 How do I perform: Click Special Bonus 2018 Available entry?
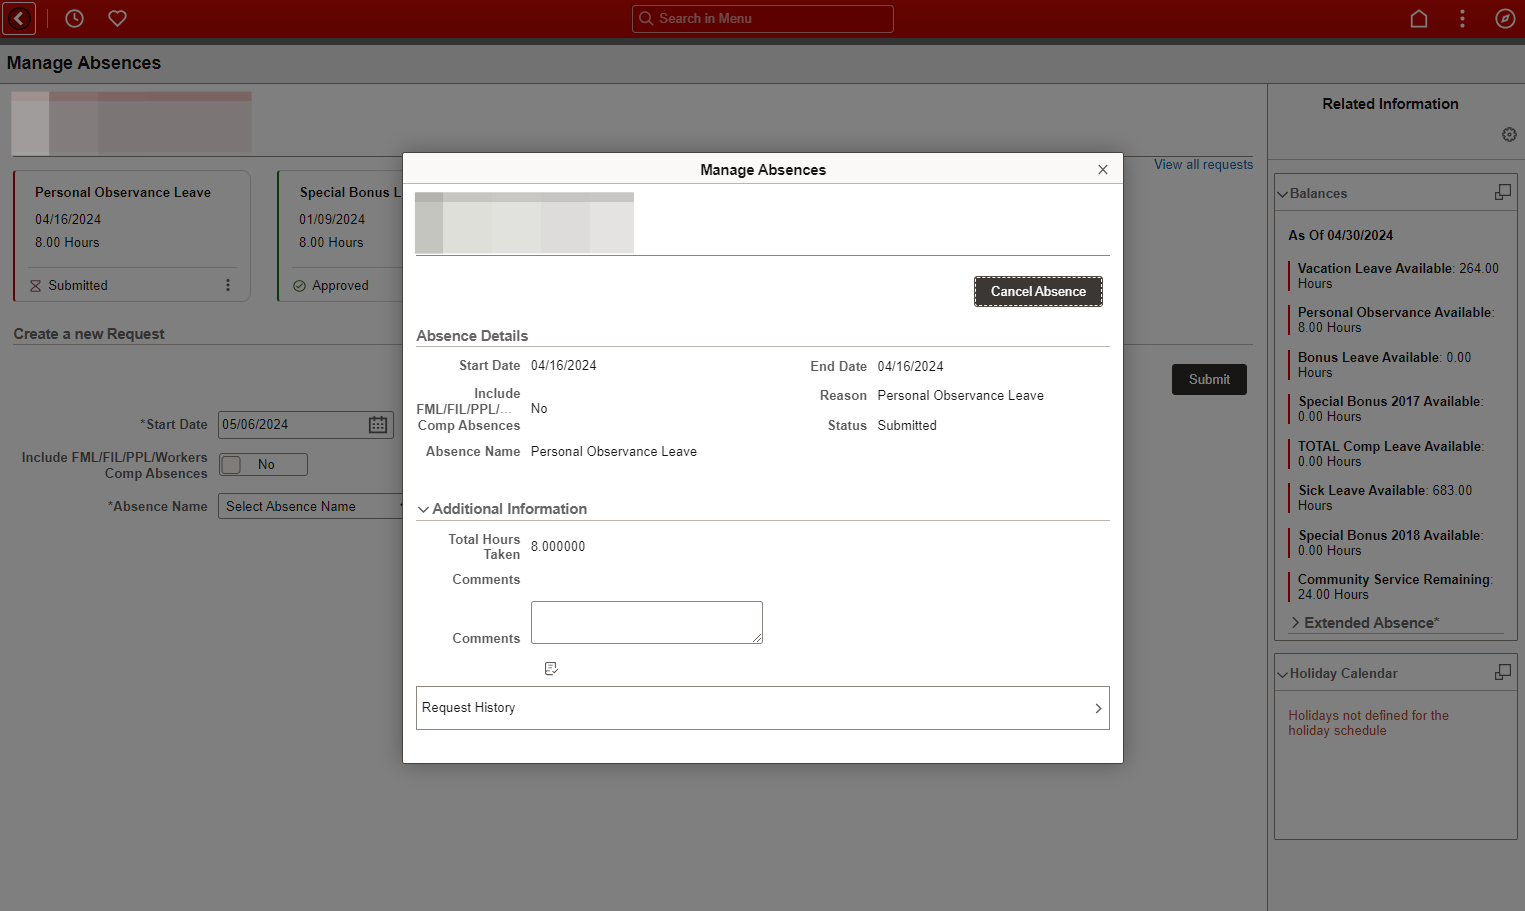tap(1398, 543)
